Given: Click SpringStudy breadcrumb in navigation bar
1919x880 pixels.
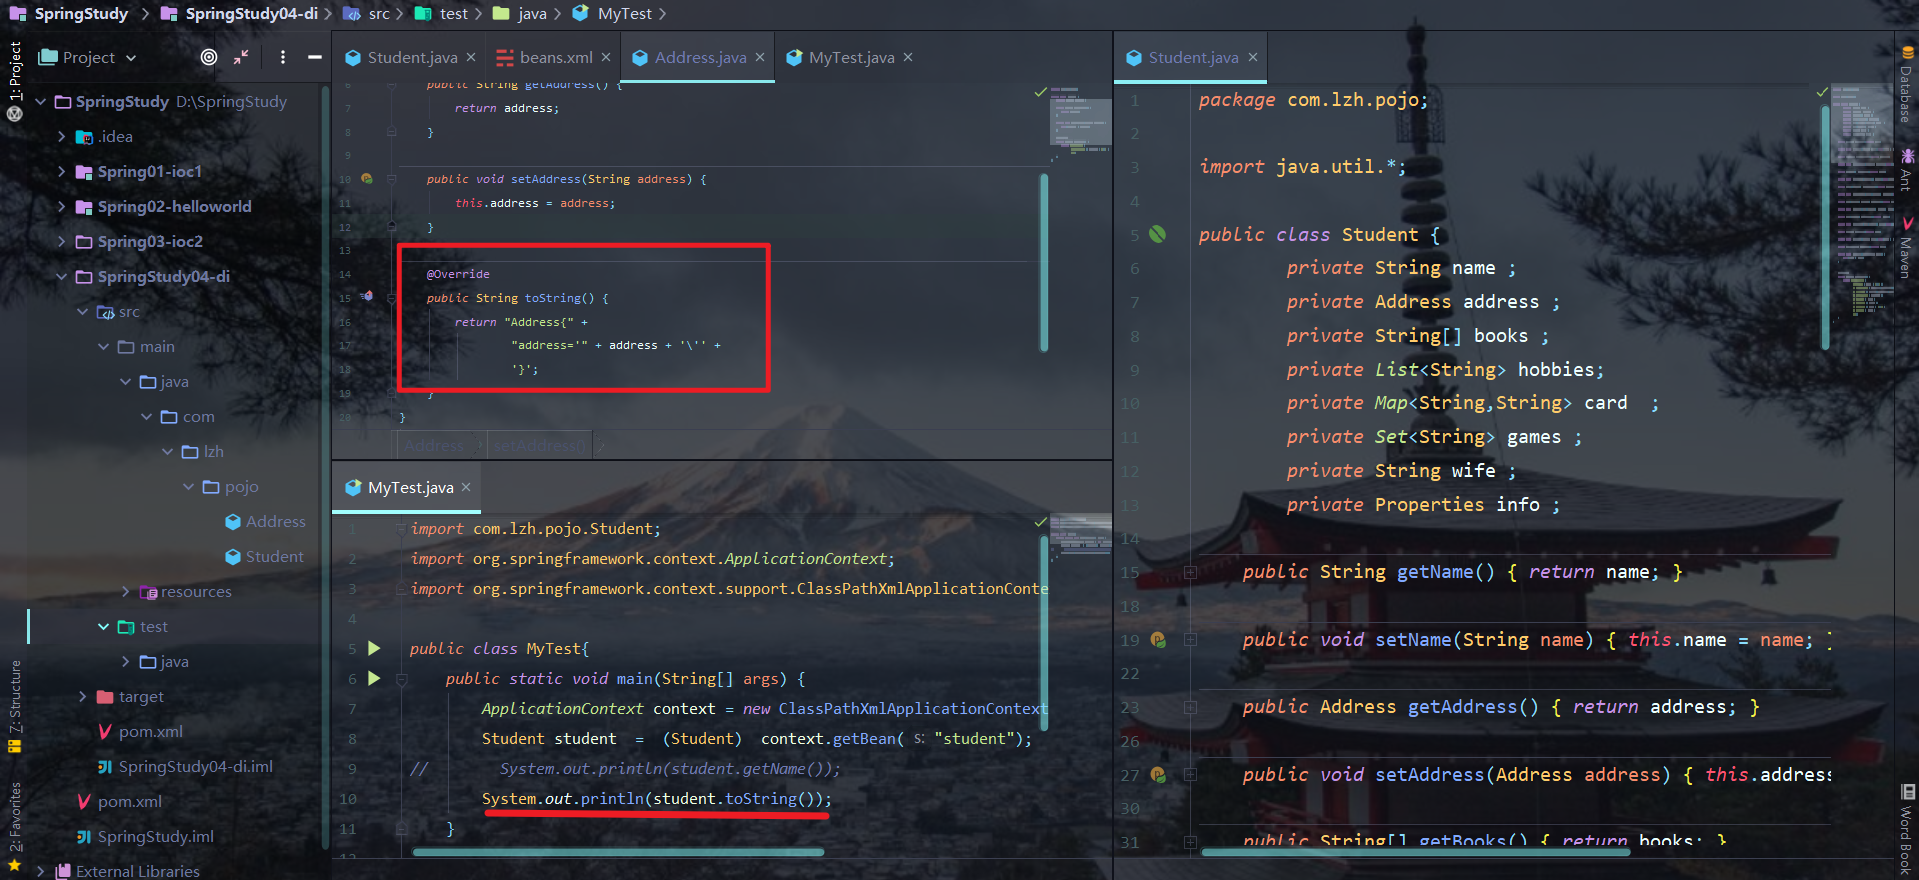Looking at the screenshot, I should [x=70, y=13].
